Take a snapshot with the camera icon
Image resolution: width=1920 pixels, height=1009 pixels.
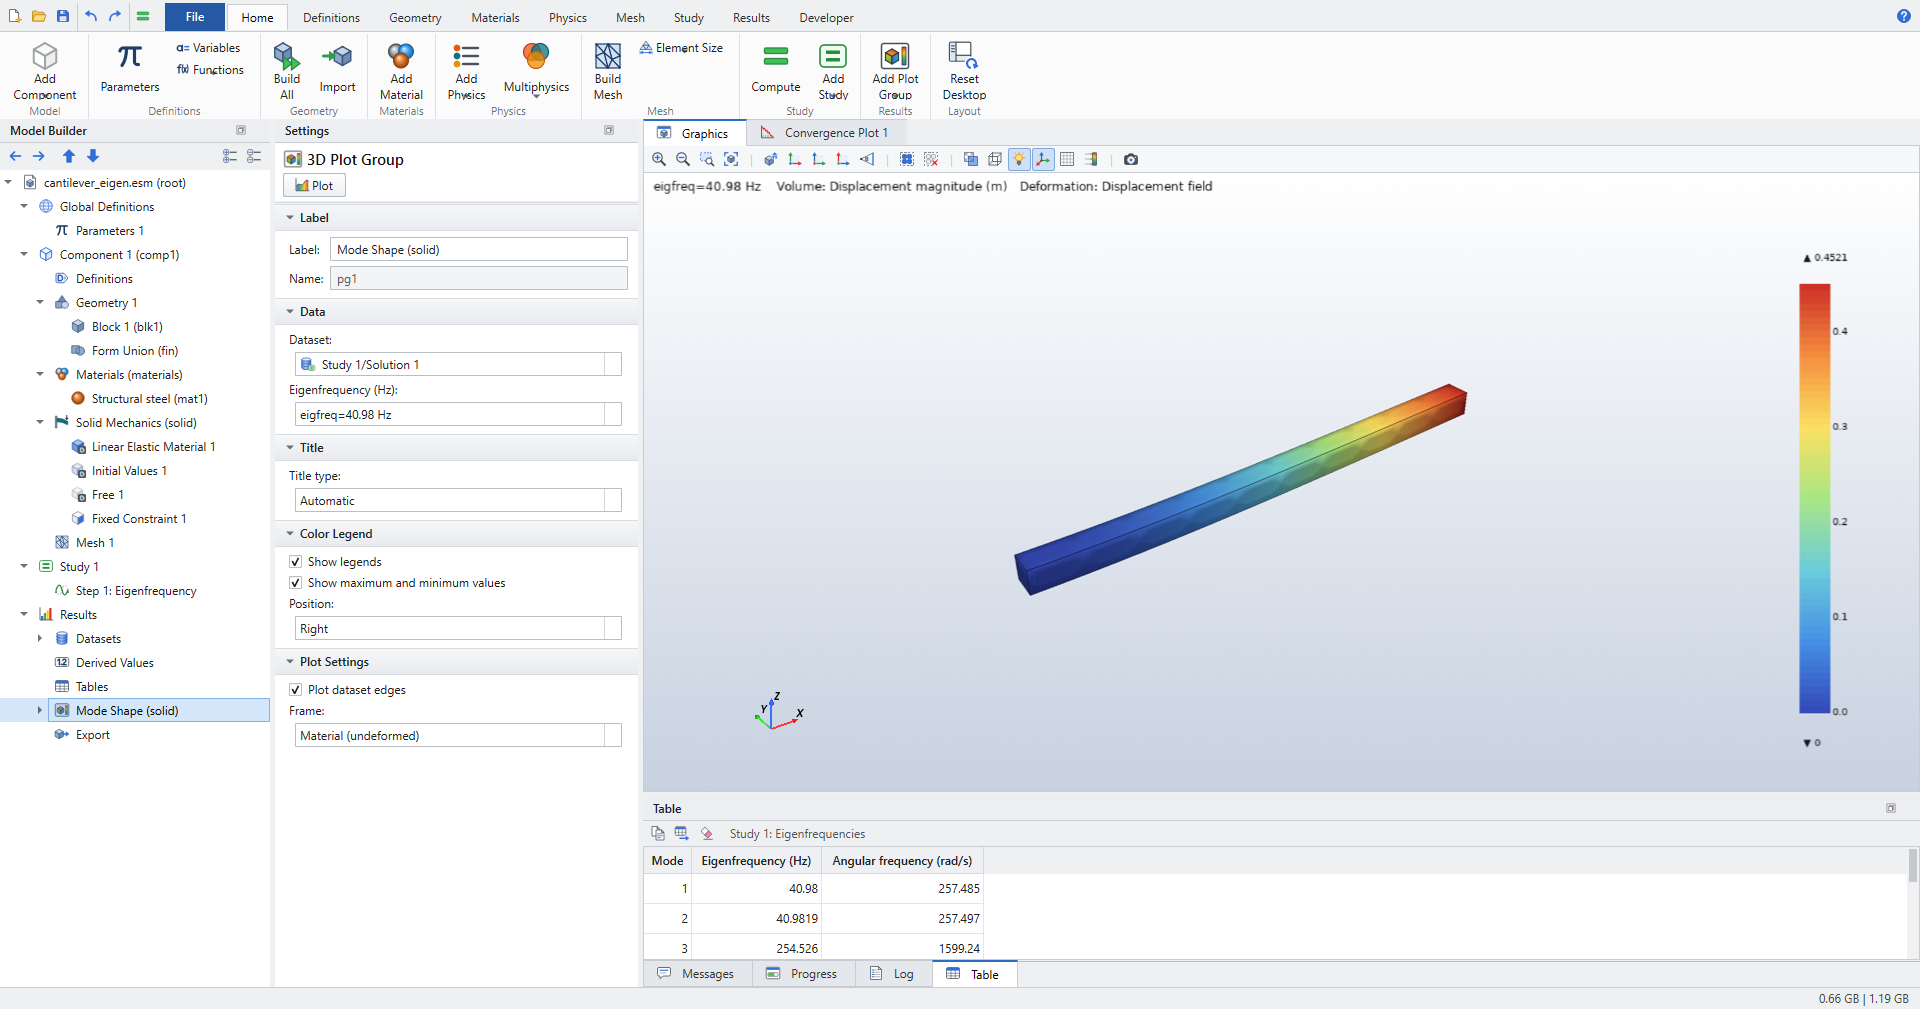(1131, 159)
